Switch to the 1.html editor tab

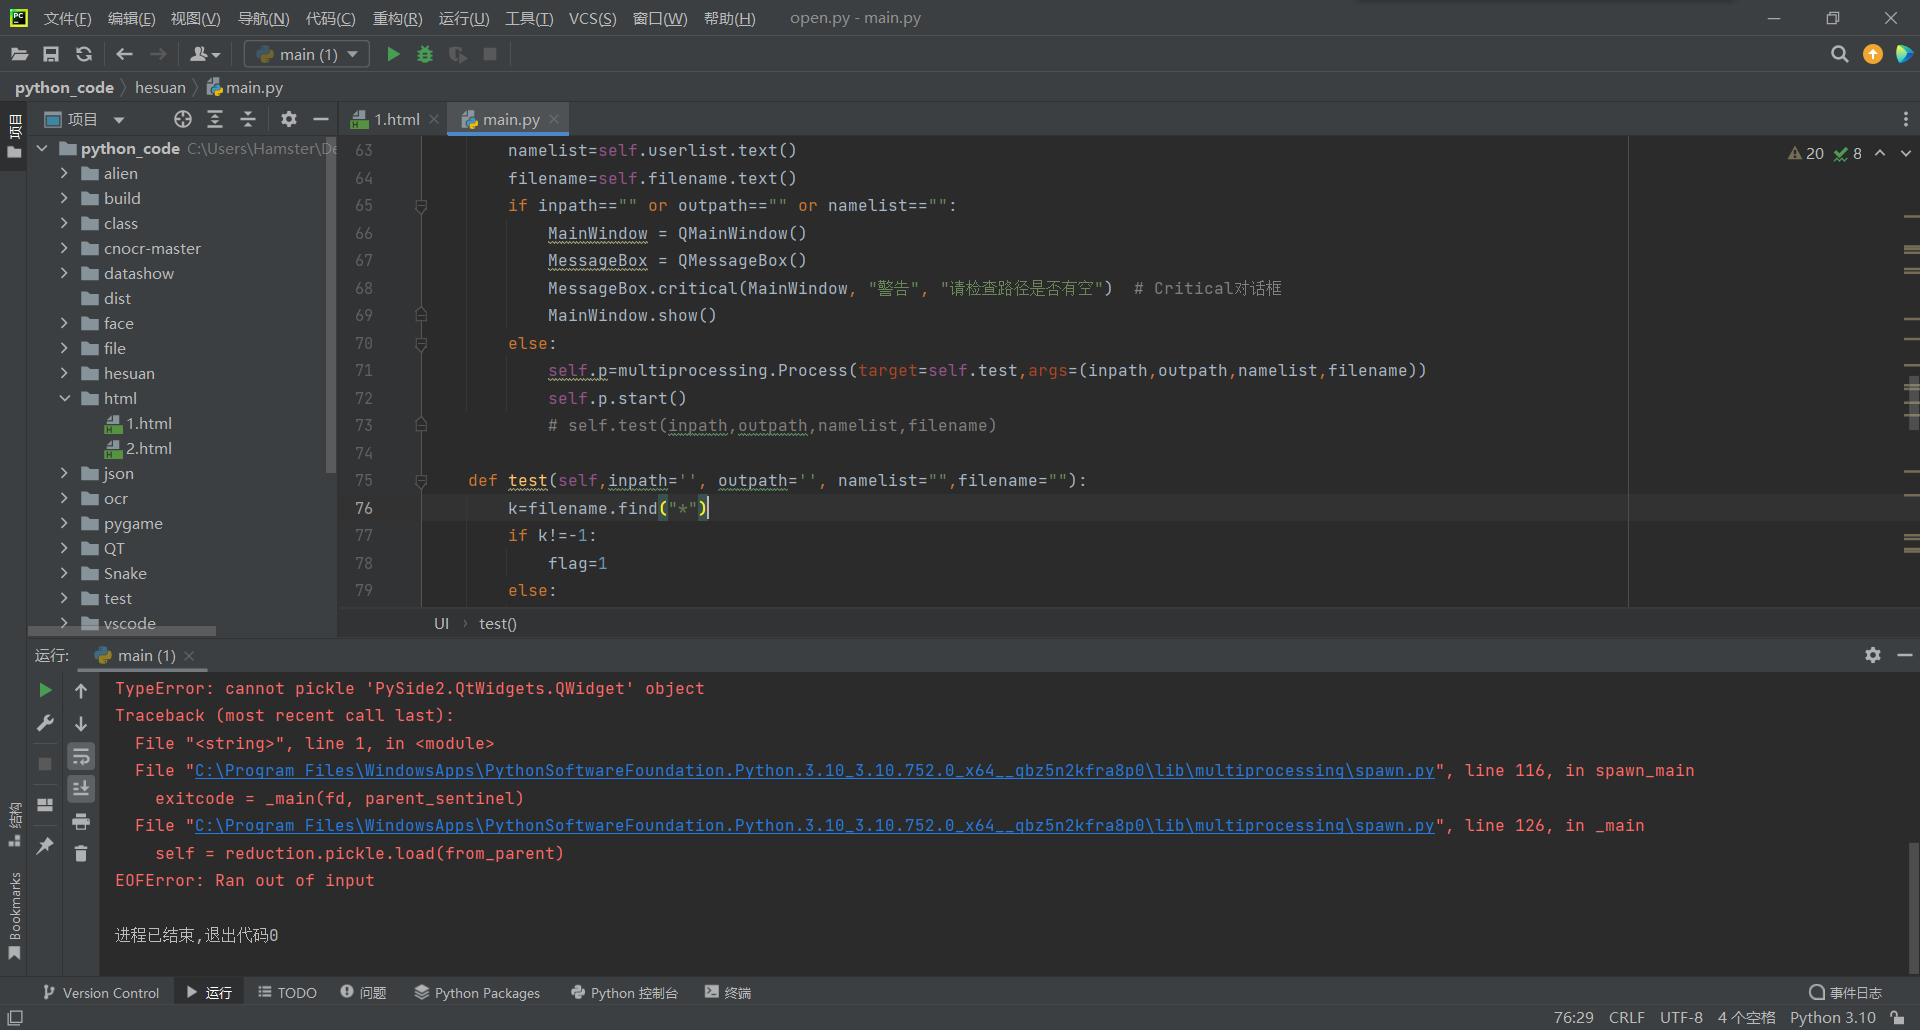(396, 120)
